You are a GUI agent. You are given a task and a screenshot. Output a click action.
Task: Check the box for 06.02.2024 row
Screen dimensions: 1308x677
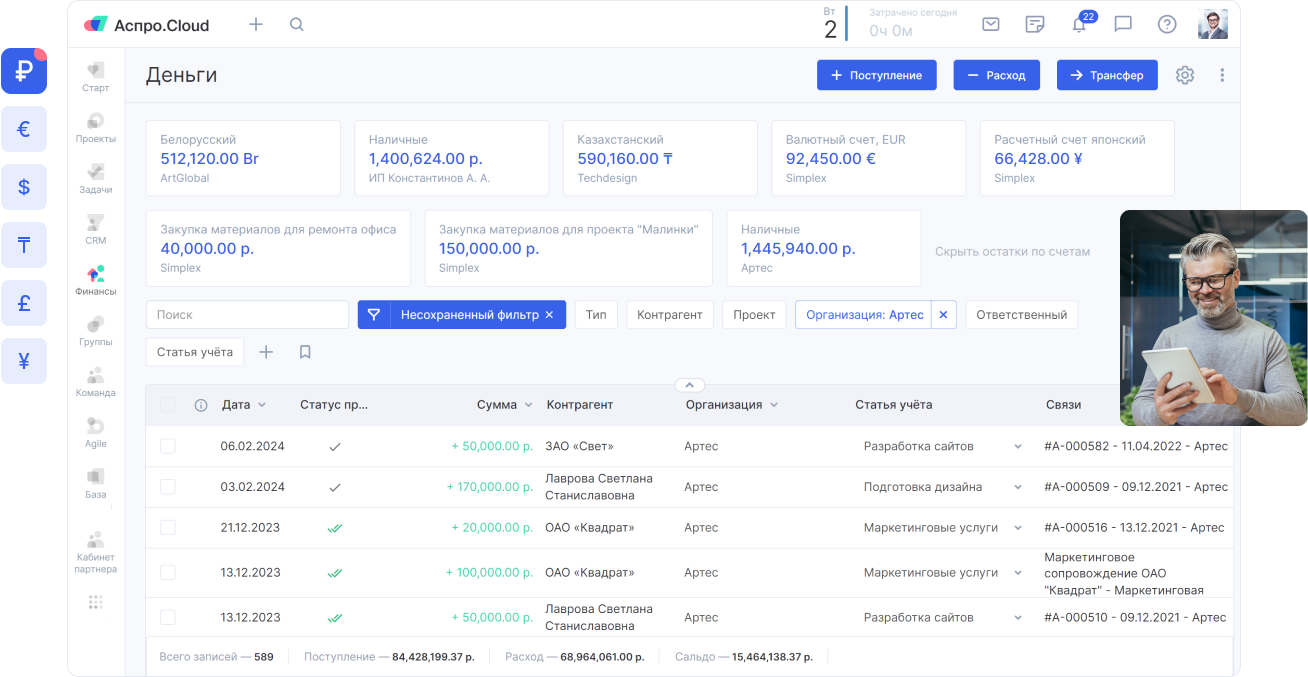[168, 446]
